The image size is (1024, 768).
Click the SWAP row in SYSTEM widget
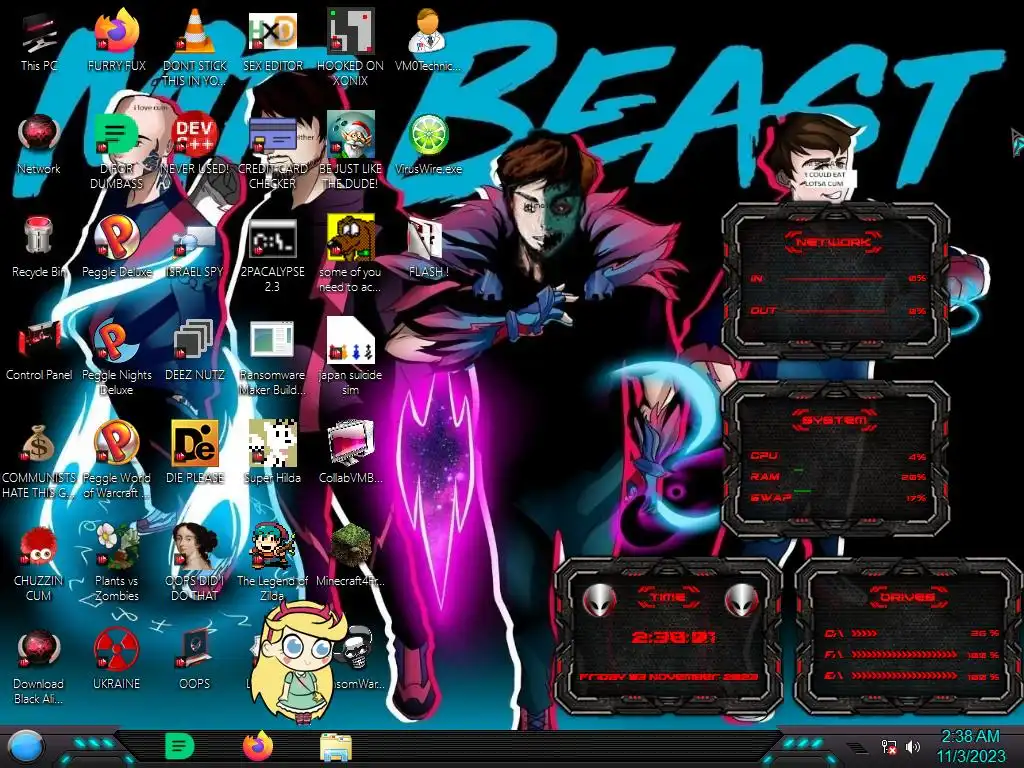pos(838,498)
